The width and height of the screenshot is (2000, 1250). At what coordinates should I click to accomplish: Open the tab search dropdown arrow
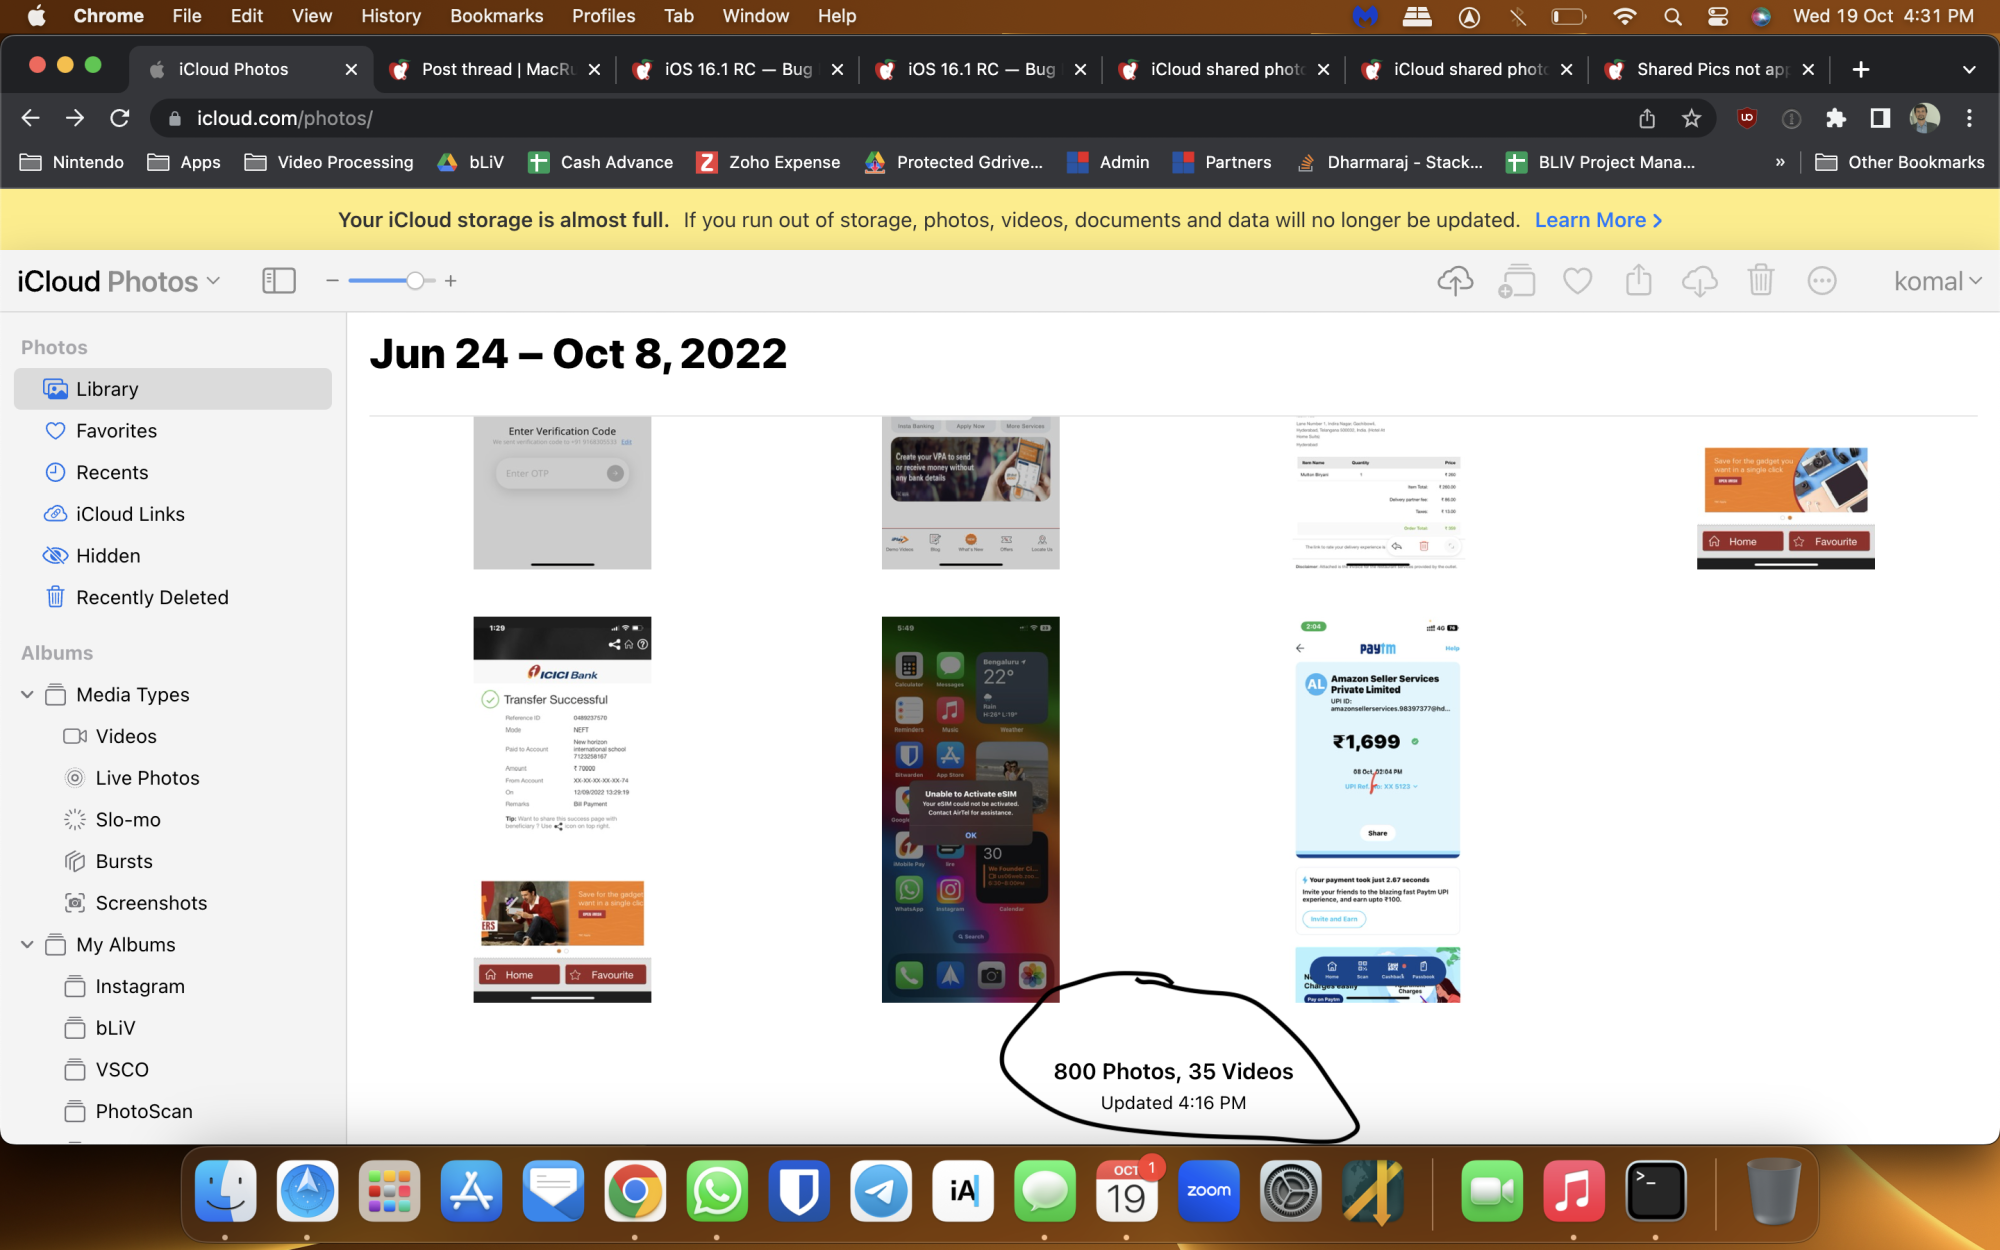point(1969,69)
